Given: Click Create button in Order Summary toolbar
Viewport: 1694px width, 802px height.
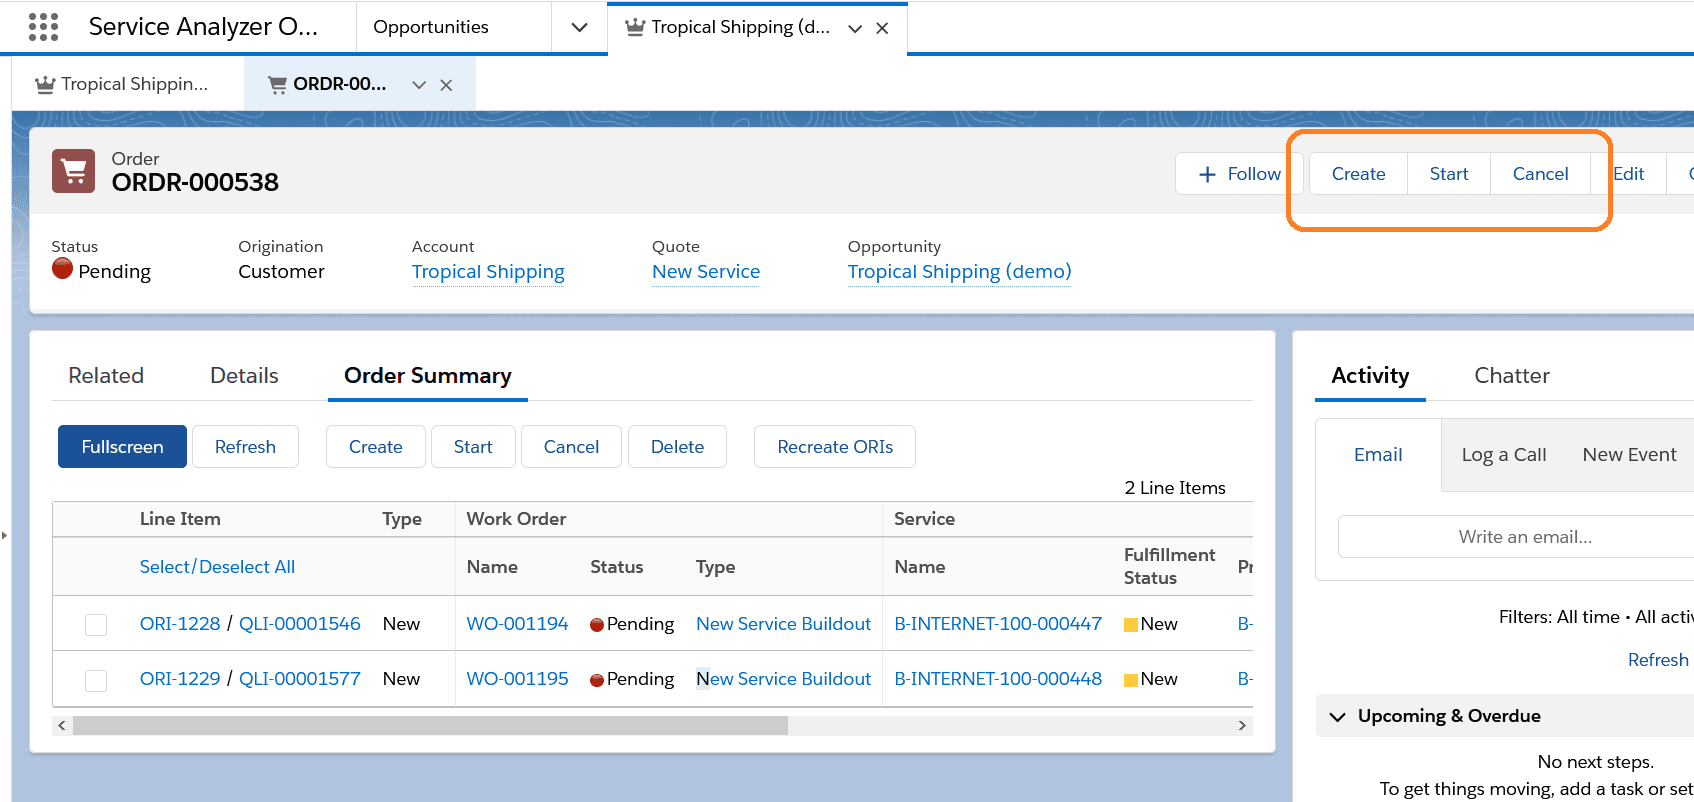Looking at the screenshot, I should point(376,447).
